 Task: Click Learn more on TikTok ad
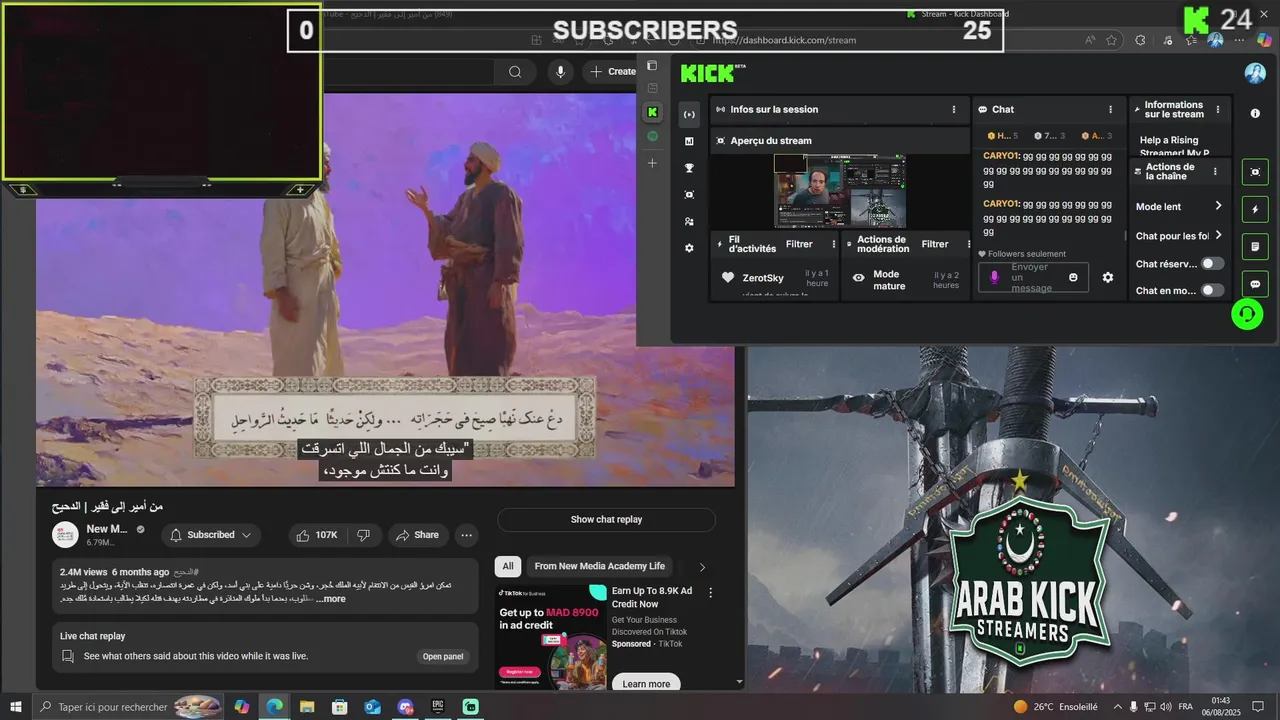click(646, 684)
